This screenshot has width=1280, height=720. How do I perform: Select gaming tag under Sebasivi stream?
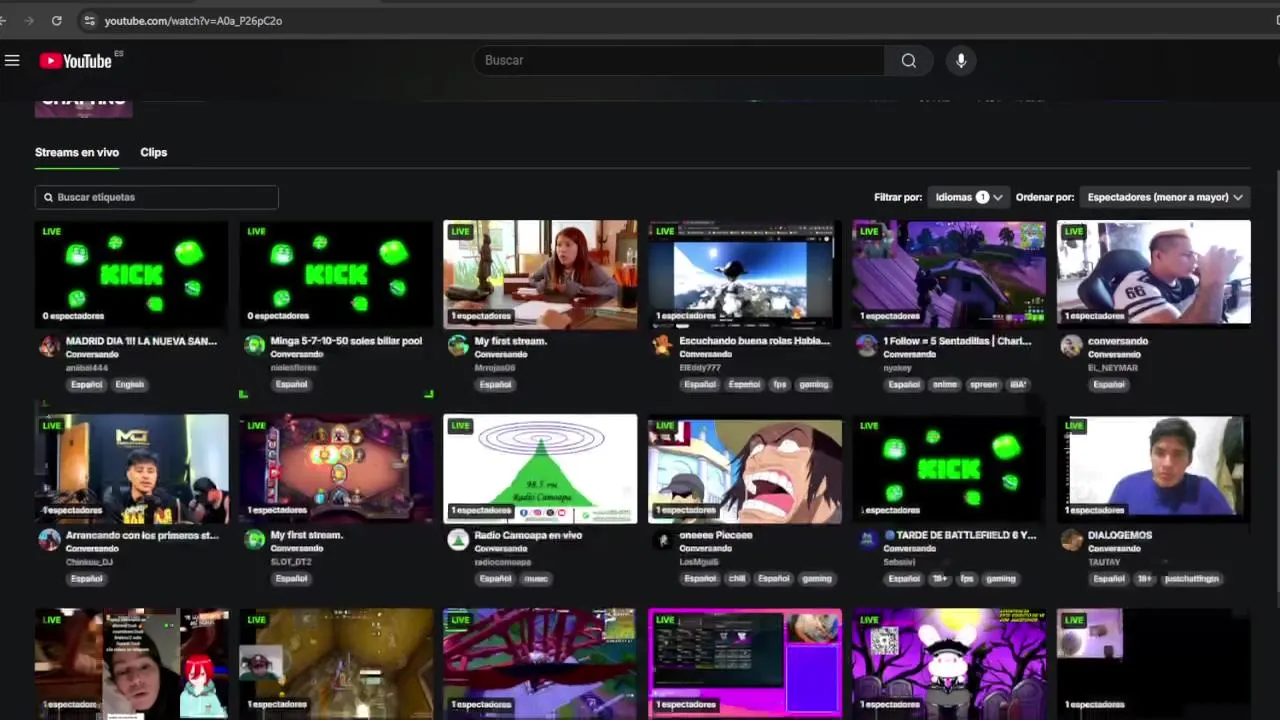(x=1000, y=578)
